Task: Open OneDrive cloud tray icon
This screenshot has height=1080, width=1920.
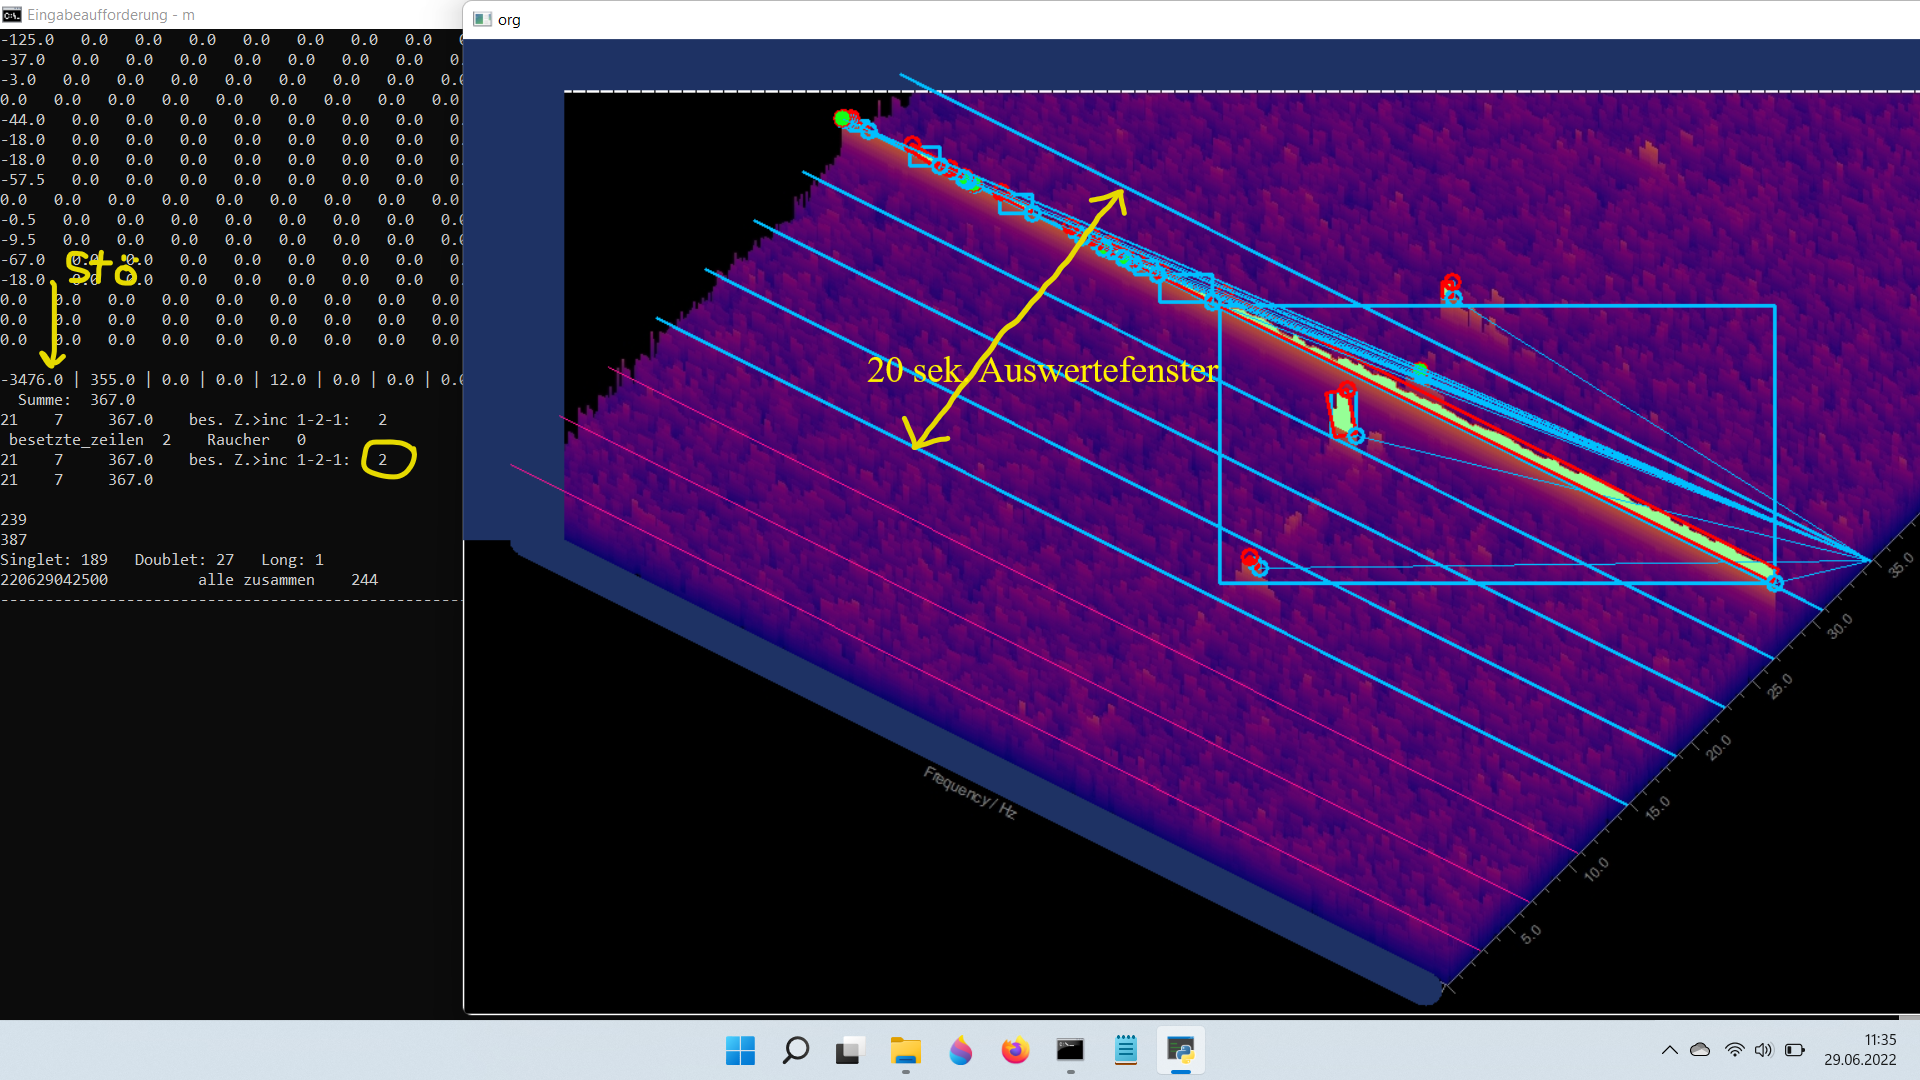Action: pyautogui.click(x=1700, y=1050)
